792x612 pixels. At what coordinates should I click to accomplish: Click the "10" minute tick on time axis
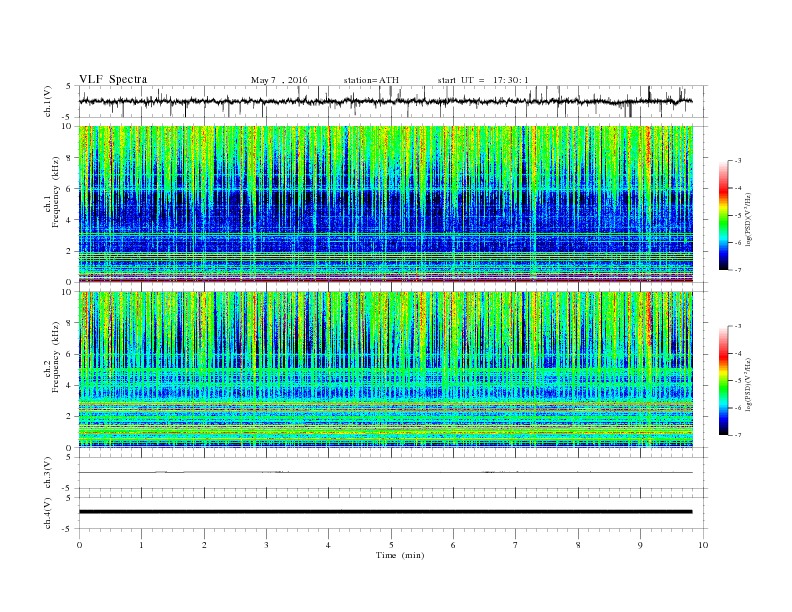[x=703, y=545]
